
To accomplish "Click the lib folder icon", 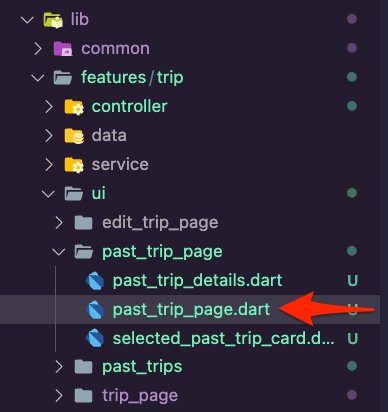I will (x=53, y=20).
